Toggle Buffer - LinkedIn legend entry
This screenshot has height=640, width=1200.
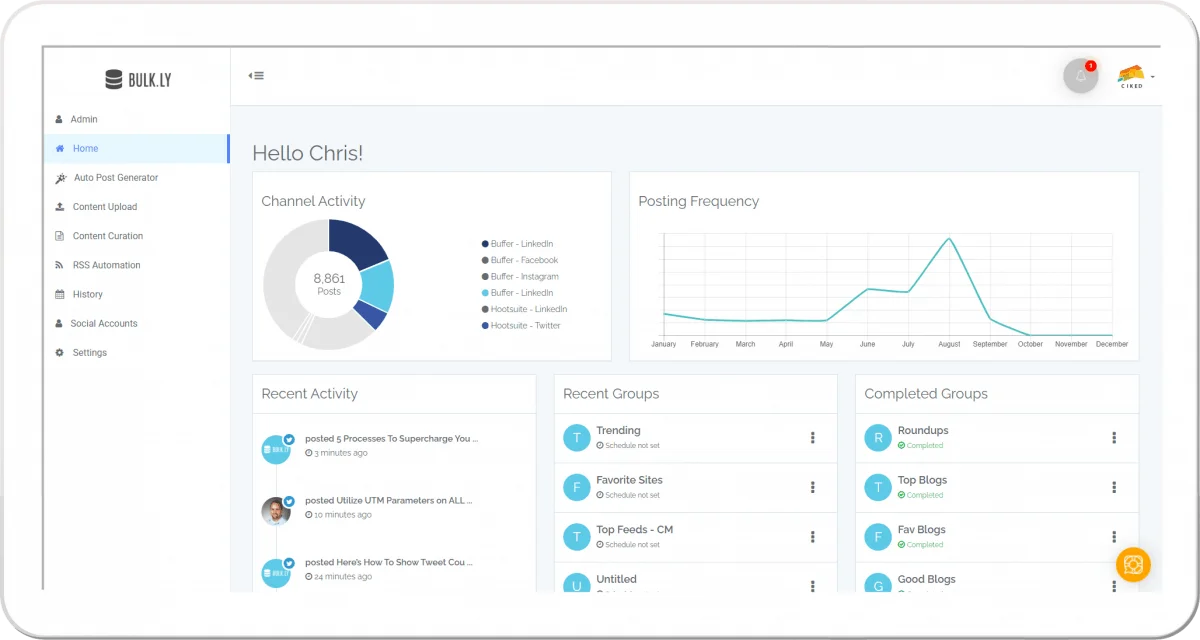coord(521,244)
